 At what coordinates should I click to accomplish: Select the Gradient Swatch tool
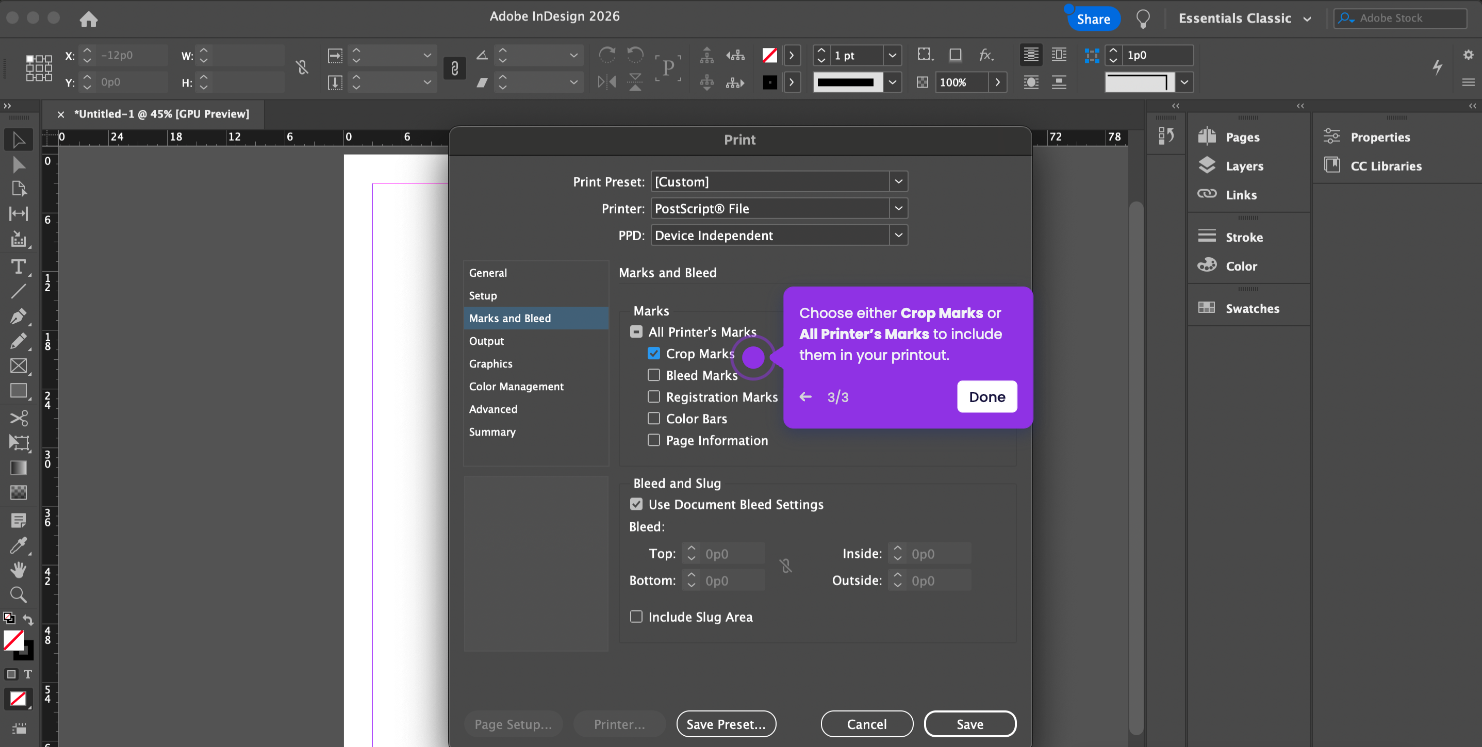[x=18, y=467]
